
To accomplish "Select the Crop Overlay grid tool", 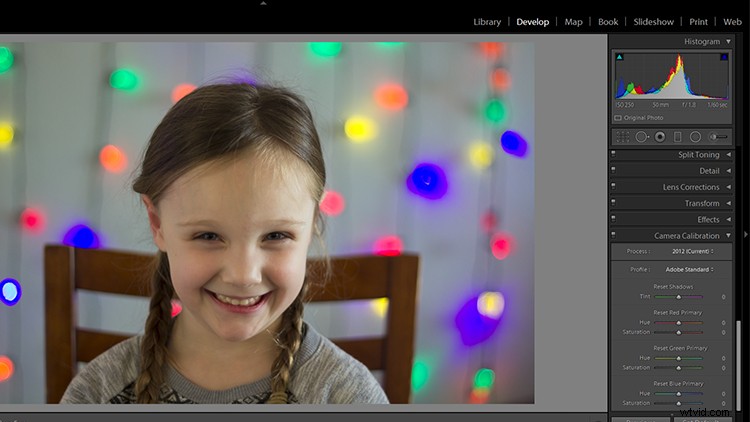I will (x=622, y=137).
